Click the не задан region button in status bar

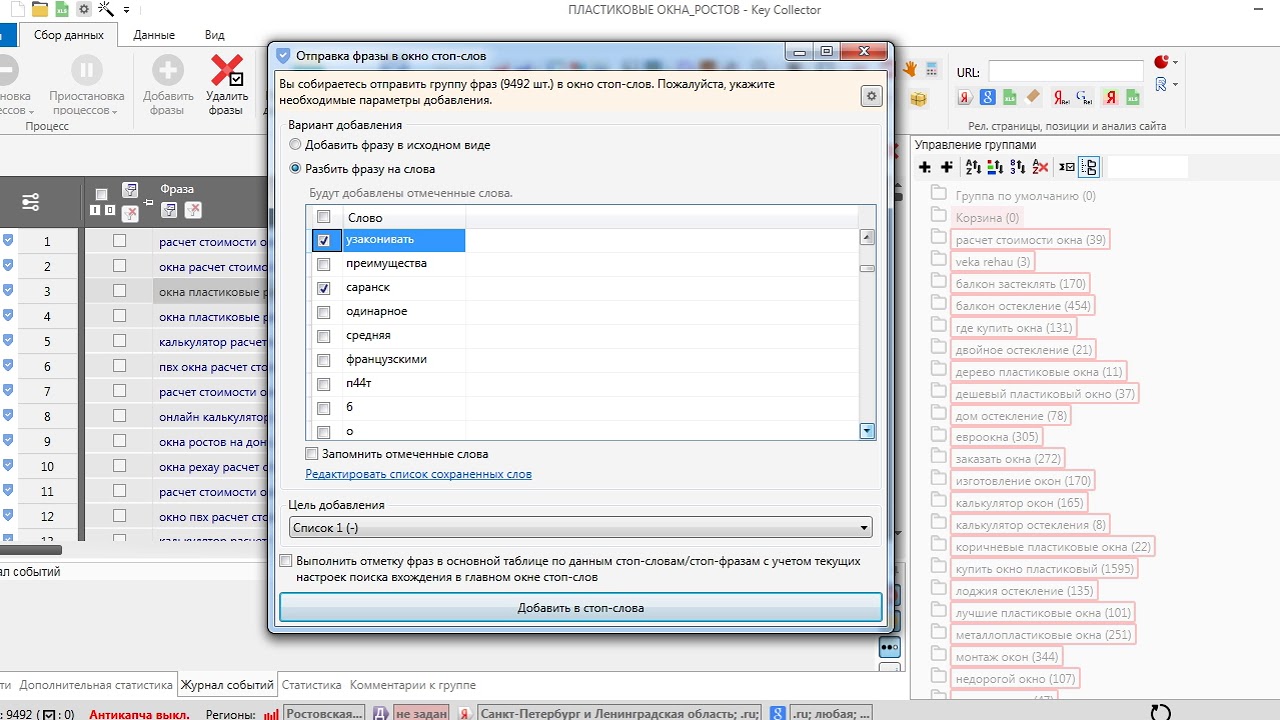(x=419, y=713)
